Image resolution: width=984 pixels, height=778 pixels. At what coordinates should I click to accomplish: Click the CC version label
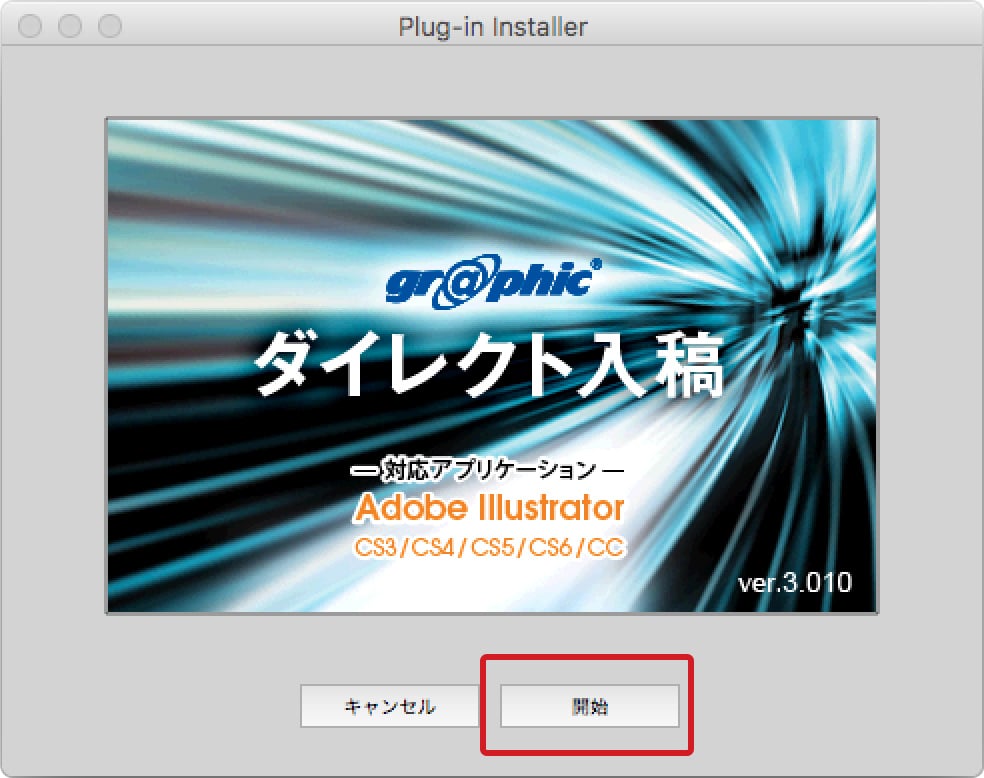605,548
